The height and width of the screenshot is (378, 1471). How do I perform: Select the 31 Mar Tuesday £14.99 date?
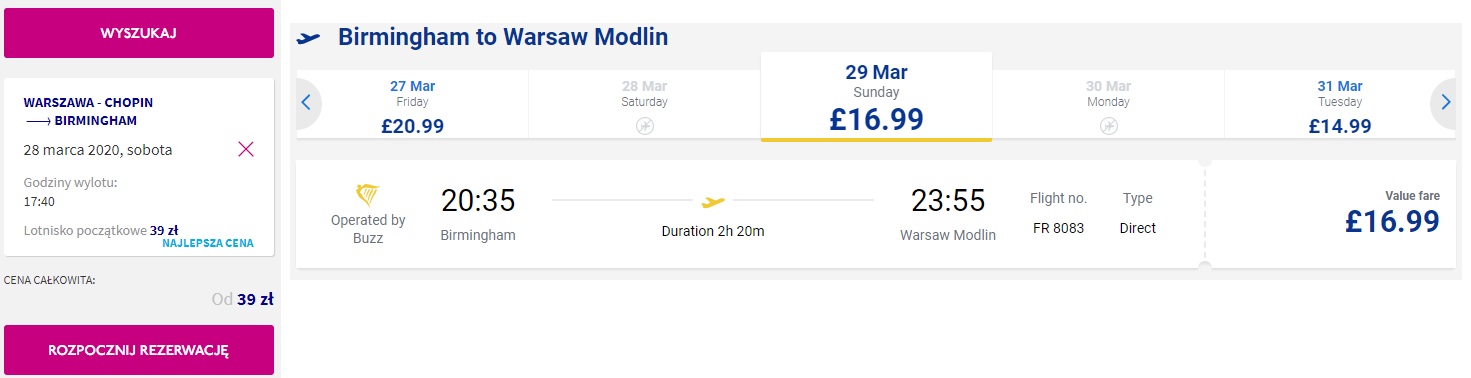1339,105
